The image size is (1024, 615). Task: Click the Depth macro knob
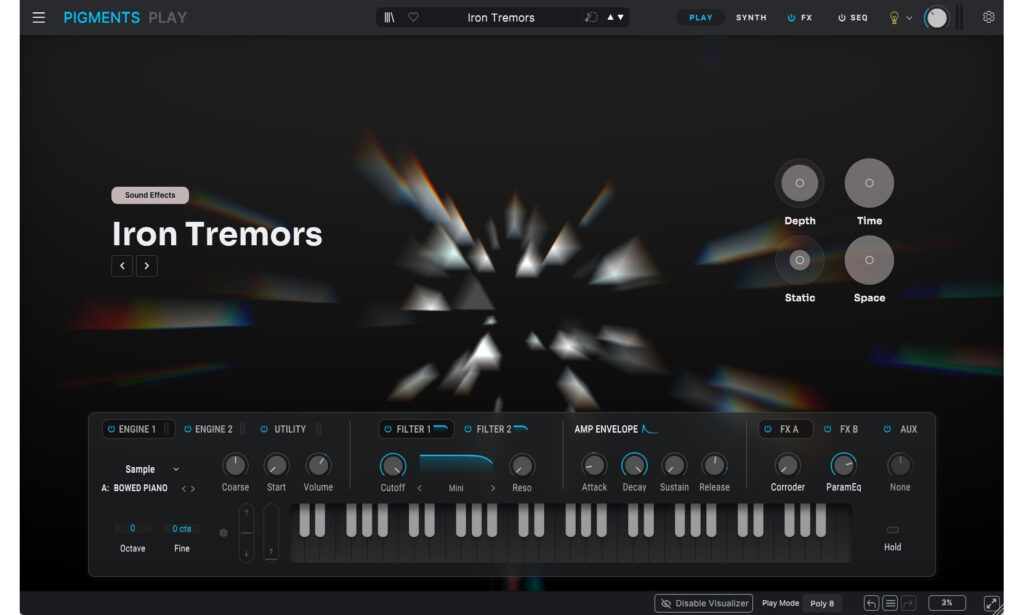tap(799, 183)
